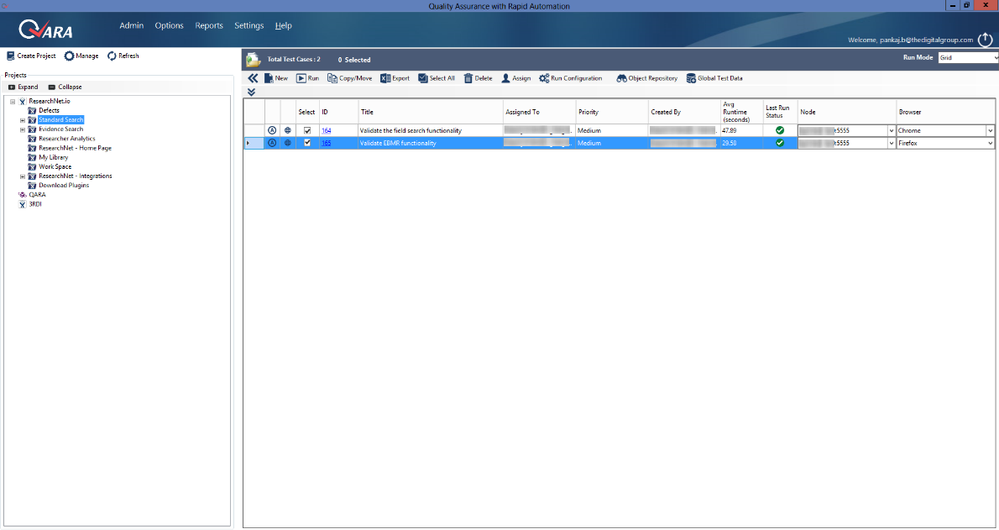Open Manage projects
The width and height of the screenshot is (999, 530).
click(x=82, y=56)
